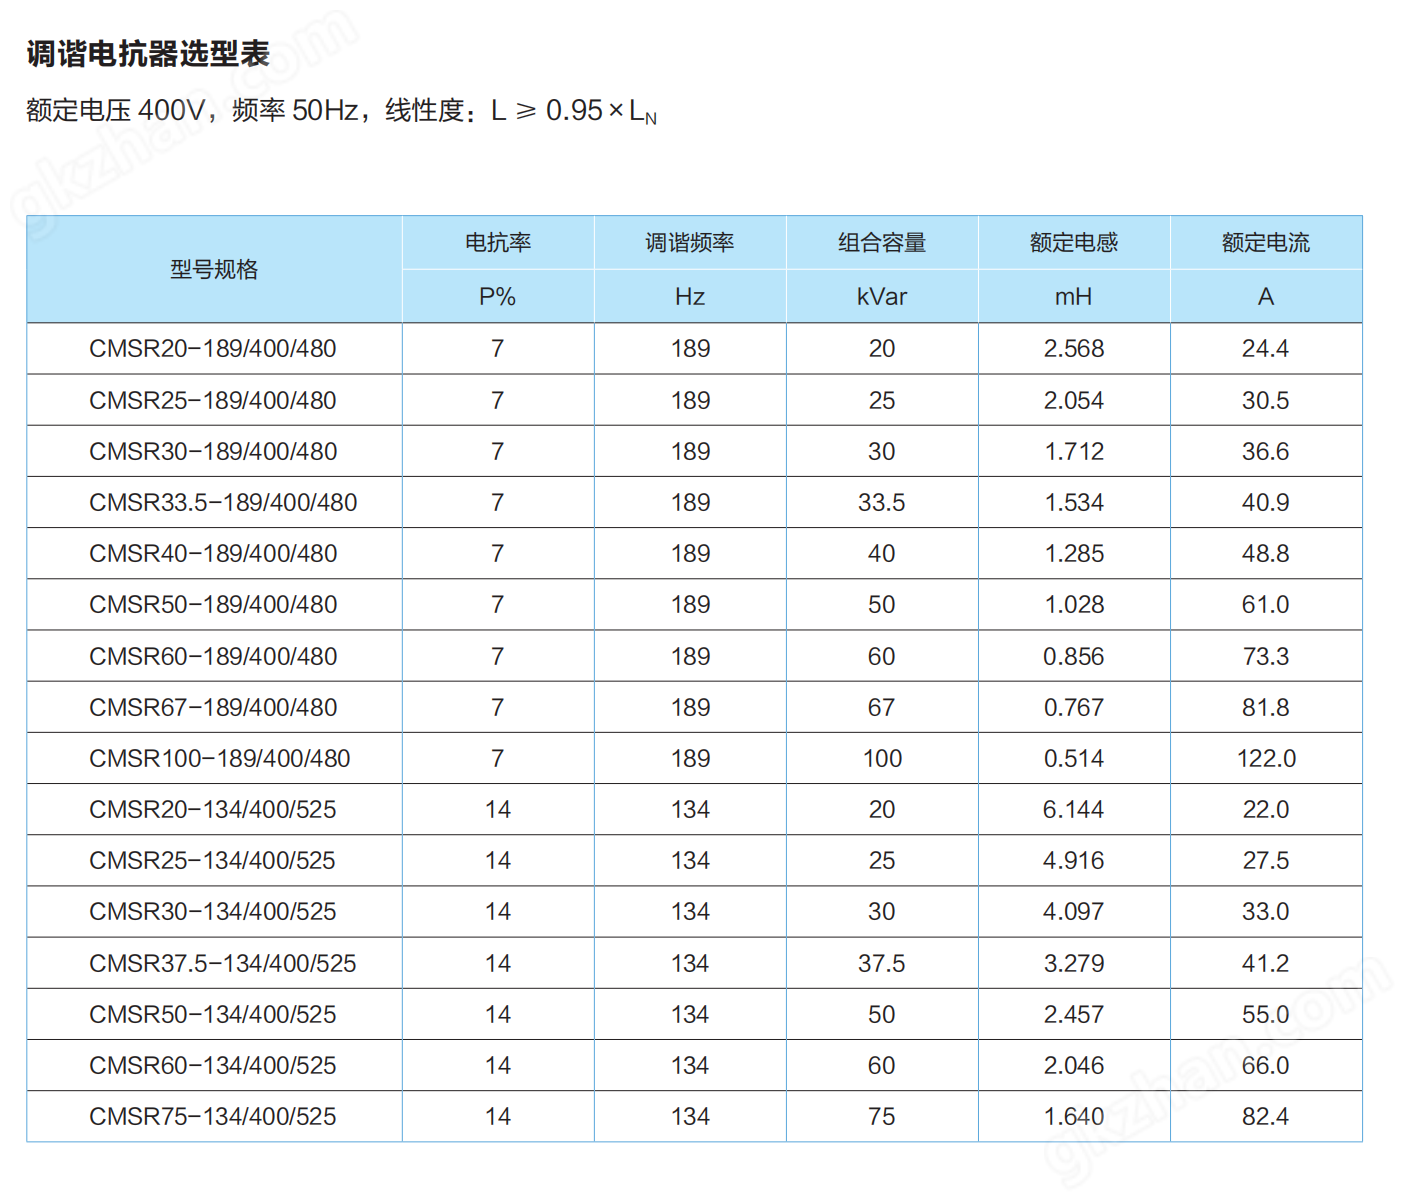
Task: Click the kVar unit cell
Action: pos(882,297)
